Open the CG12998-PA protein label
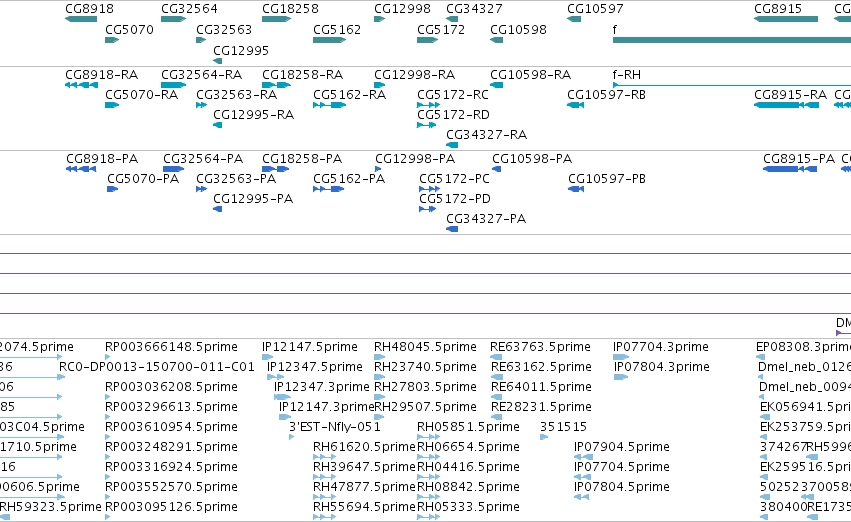Image resolution: width=851 pixels, height=522 pixels. [415, 159]
